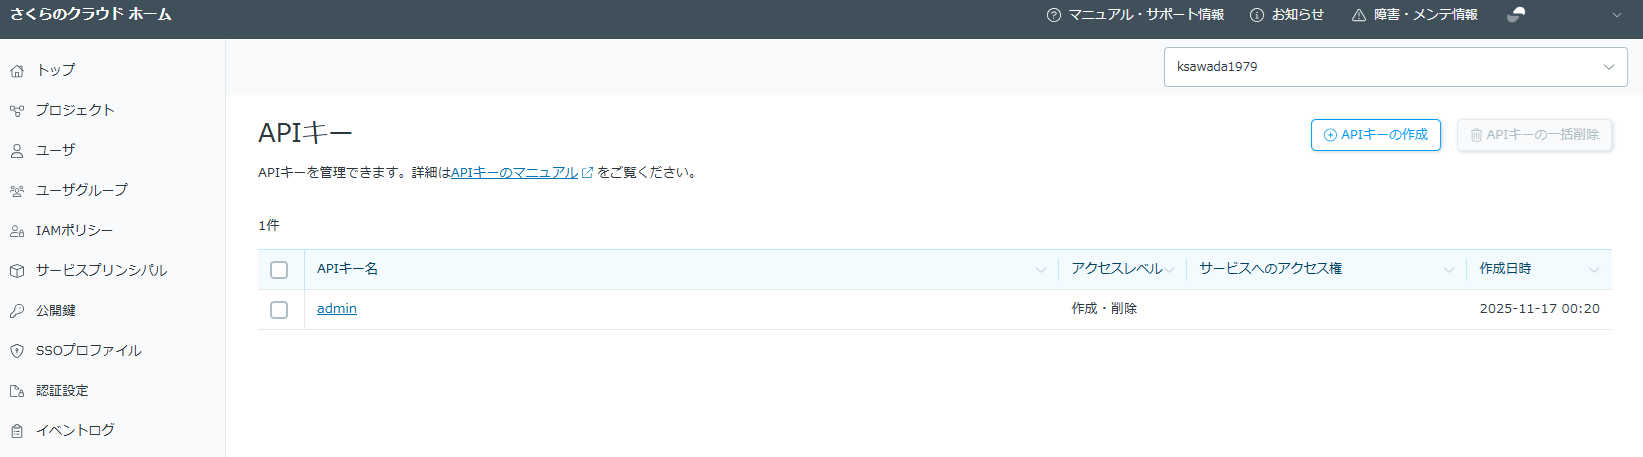Screen dimensions: 1643x457
Task: Open the アクセスレベル column filter chevron
Action: [x=1169, y=270]
